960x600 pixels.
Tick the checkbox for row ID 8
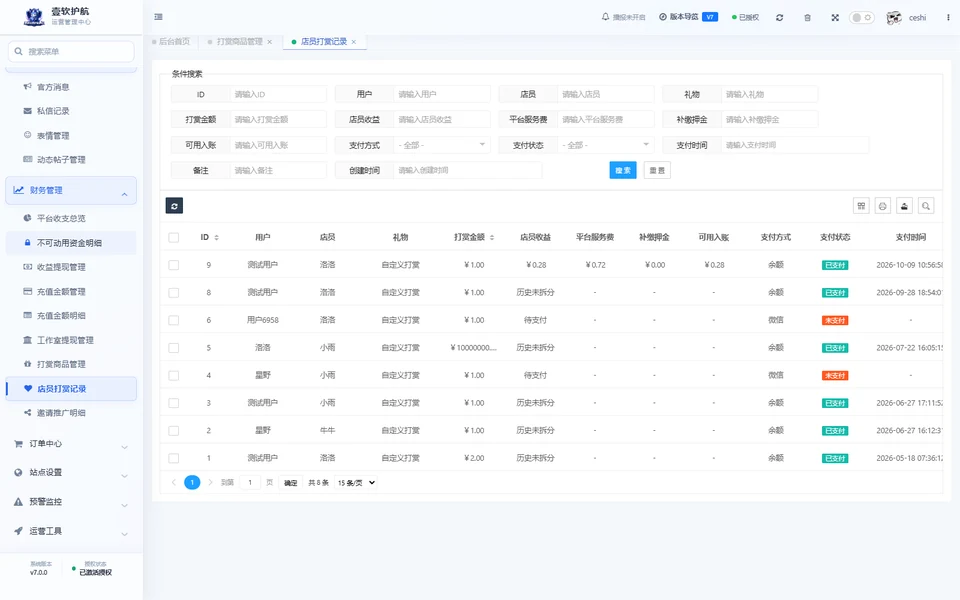point(174,293)
